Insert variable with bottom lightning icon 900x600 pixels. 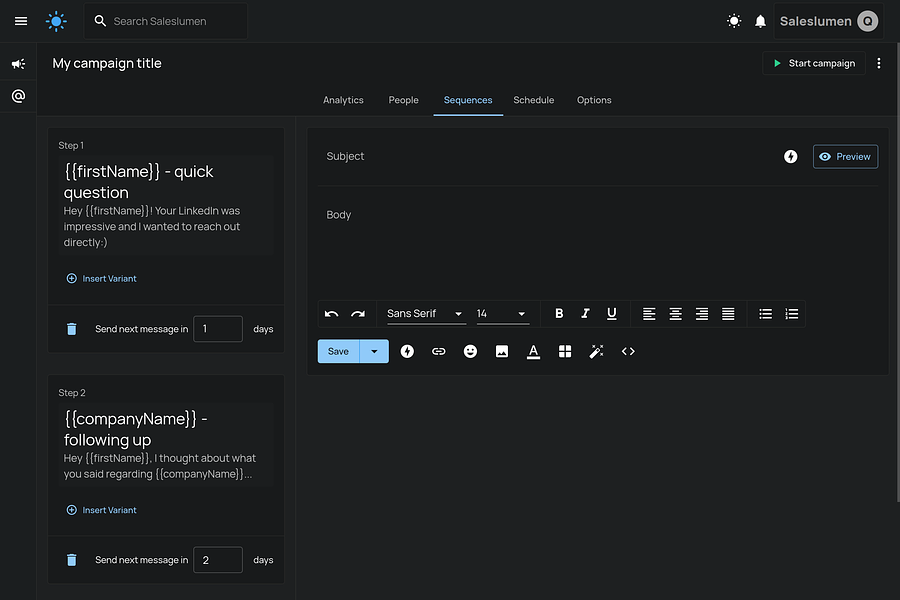pyautogui.click(x=407, y=351)
